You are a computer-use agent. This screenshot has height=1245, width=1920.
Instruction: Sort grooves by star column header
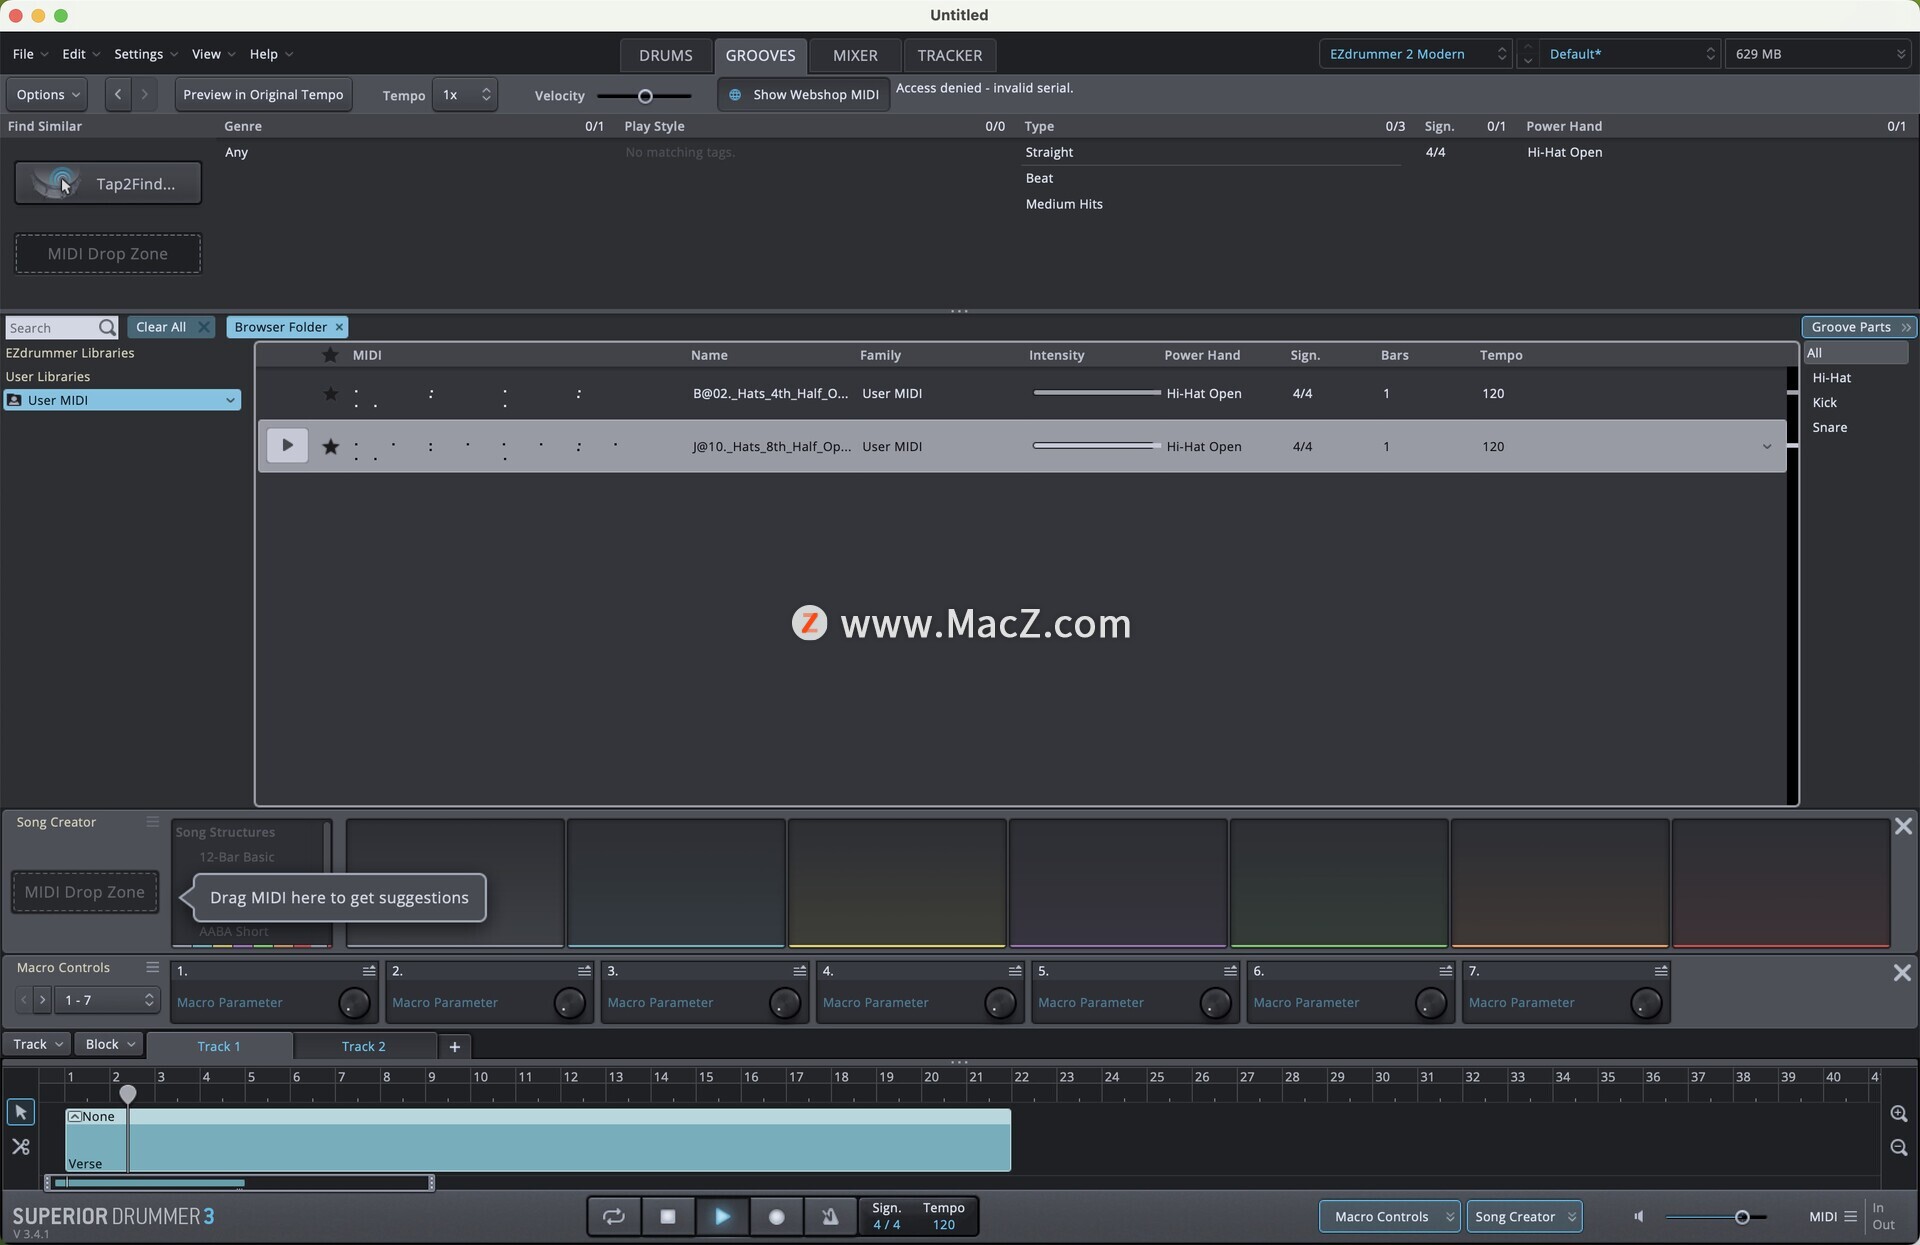(x=330, y=355)
